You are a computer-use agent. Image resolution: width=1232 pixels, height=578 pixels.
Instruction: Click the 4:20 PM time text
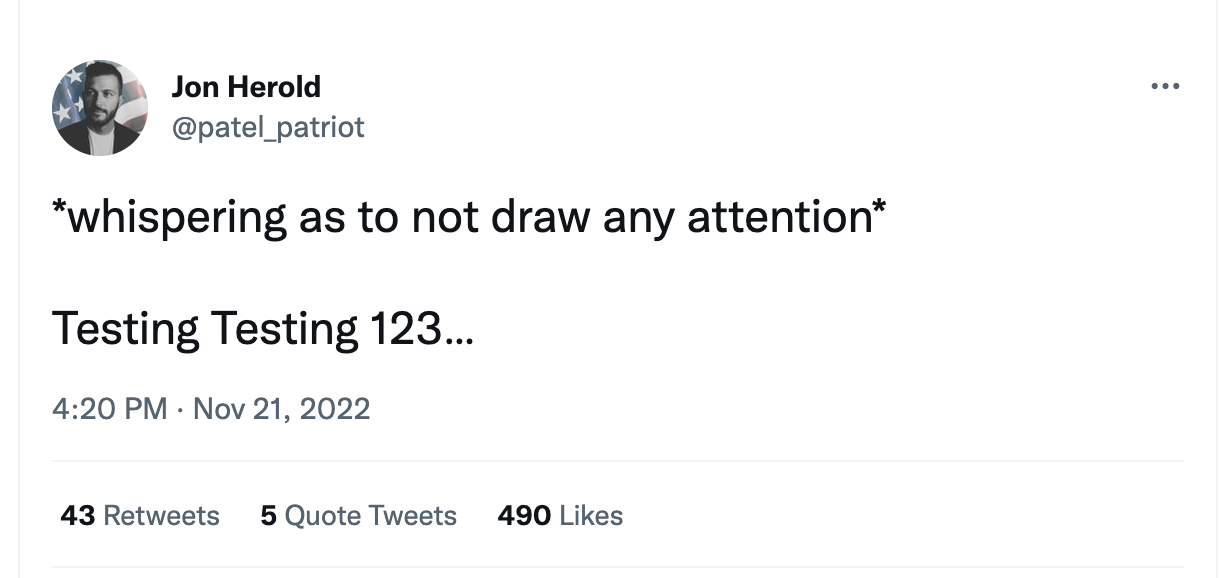(x=110, y=409)
